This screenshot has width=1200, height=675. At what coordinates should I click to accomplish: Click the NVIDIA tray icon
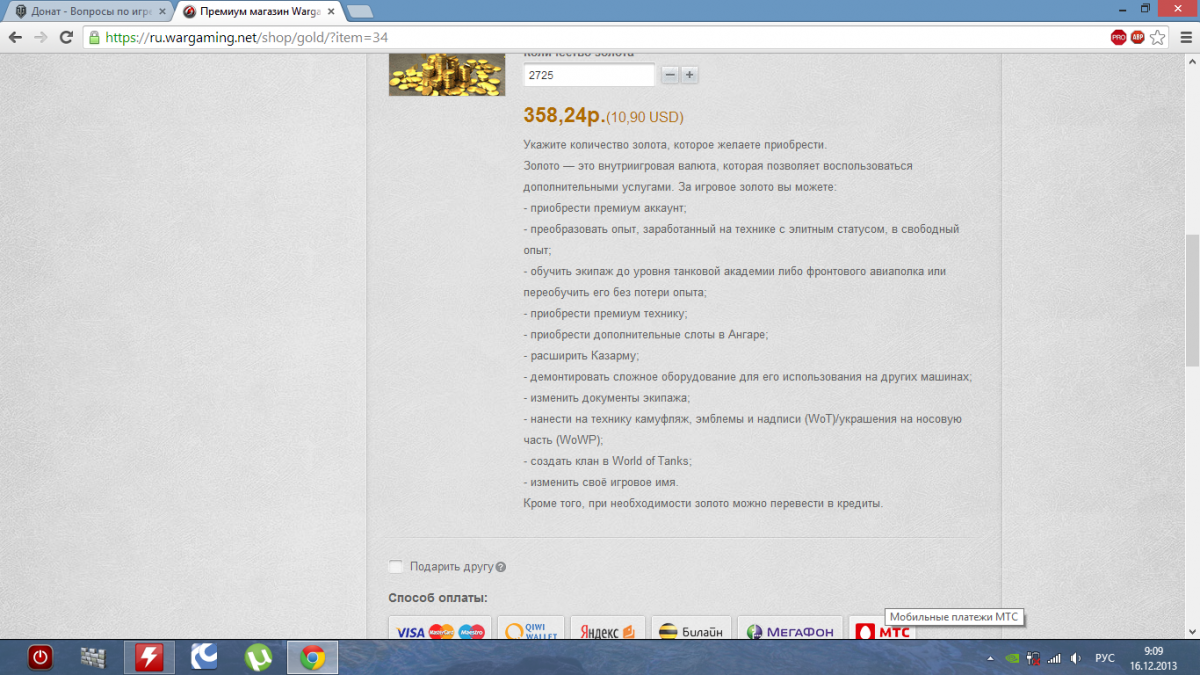1013,658
